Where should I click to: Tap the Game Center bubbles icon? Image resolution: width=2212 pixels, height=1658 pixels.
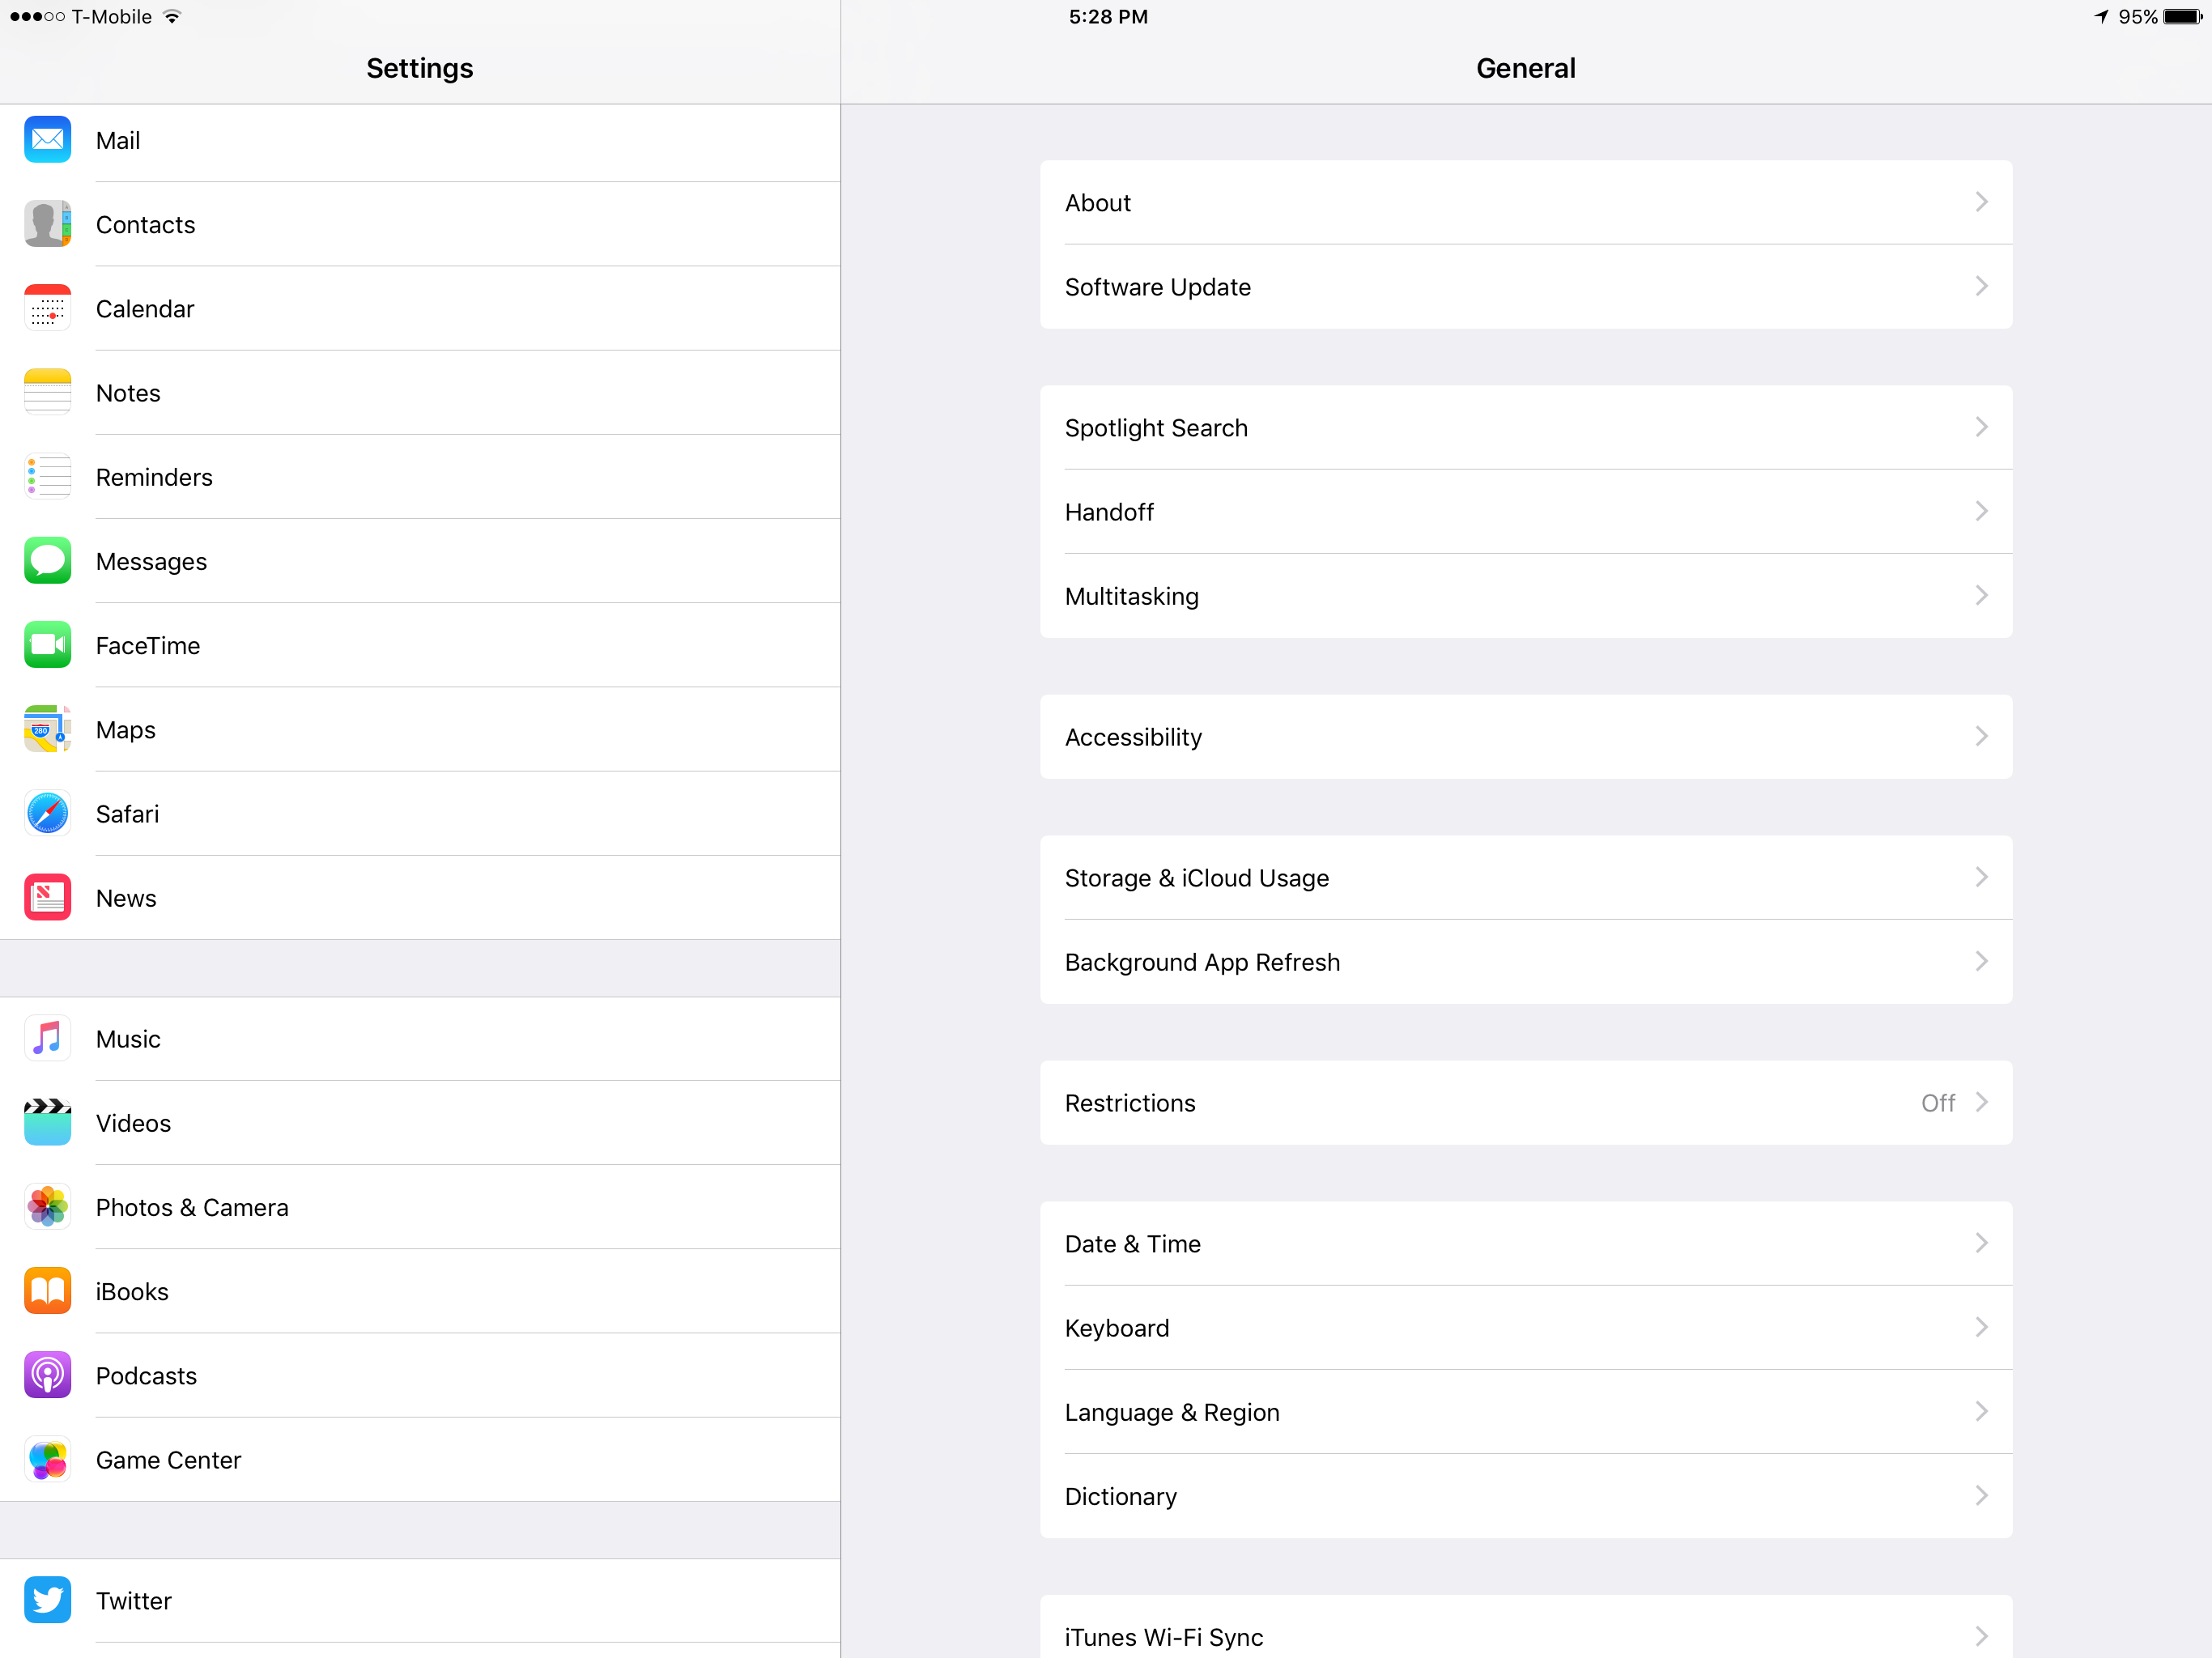47,1459
